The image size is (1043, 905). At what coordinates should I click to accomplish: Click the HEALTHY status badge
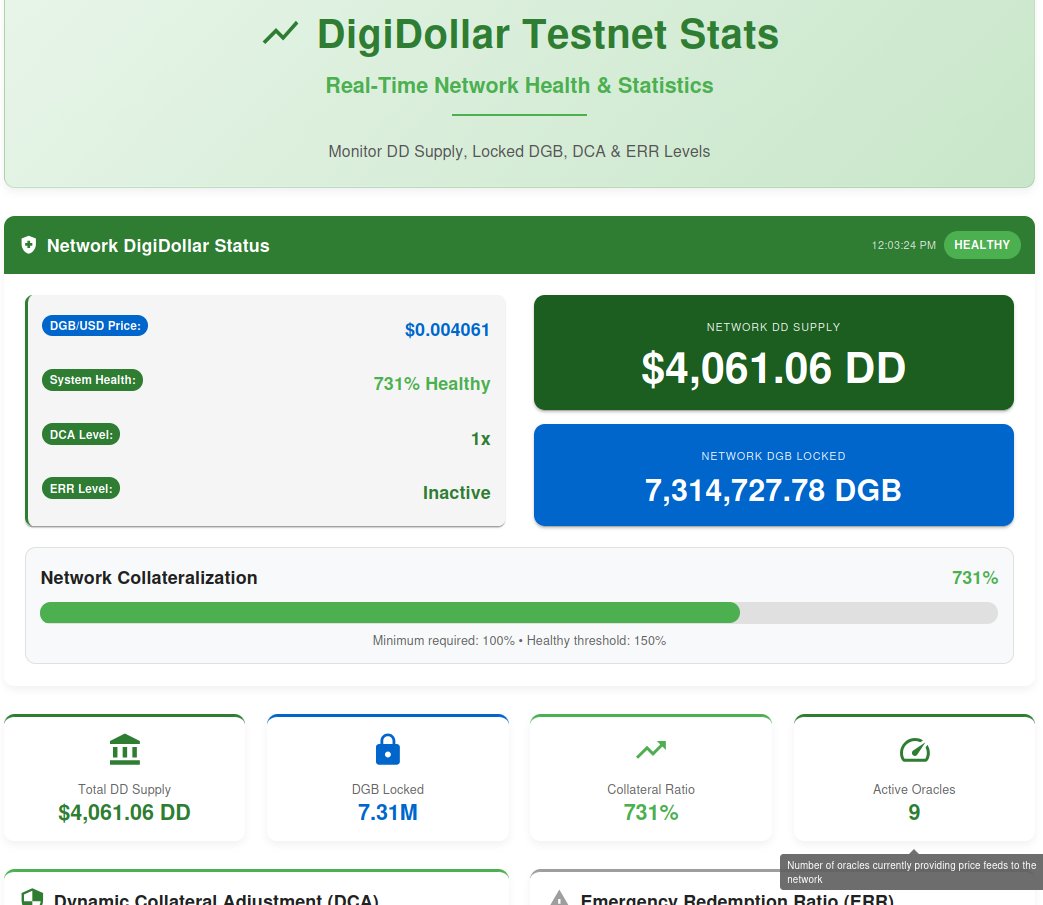click(982, 245)
